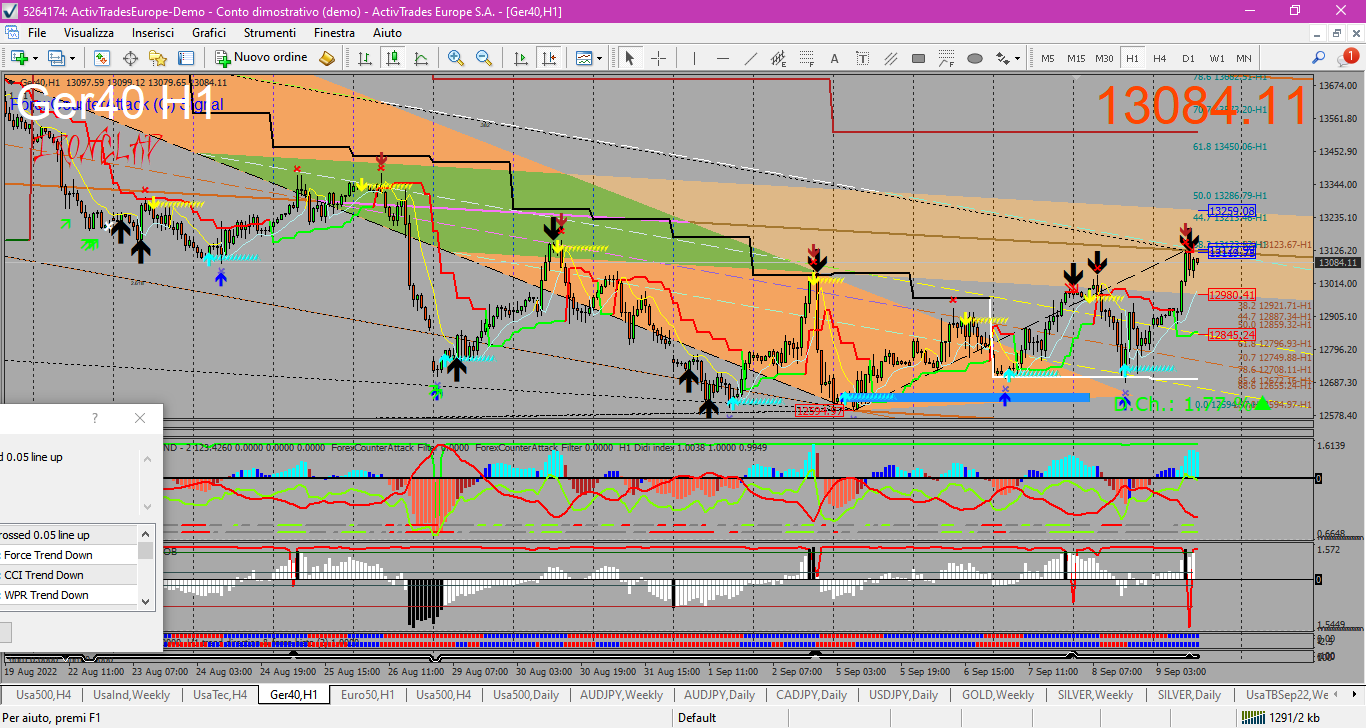
Task: Toggle chart shift
Action: [549, 58]
